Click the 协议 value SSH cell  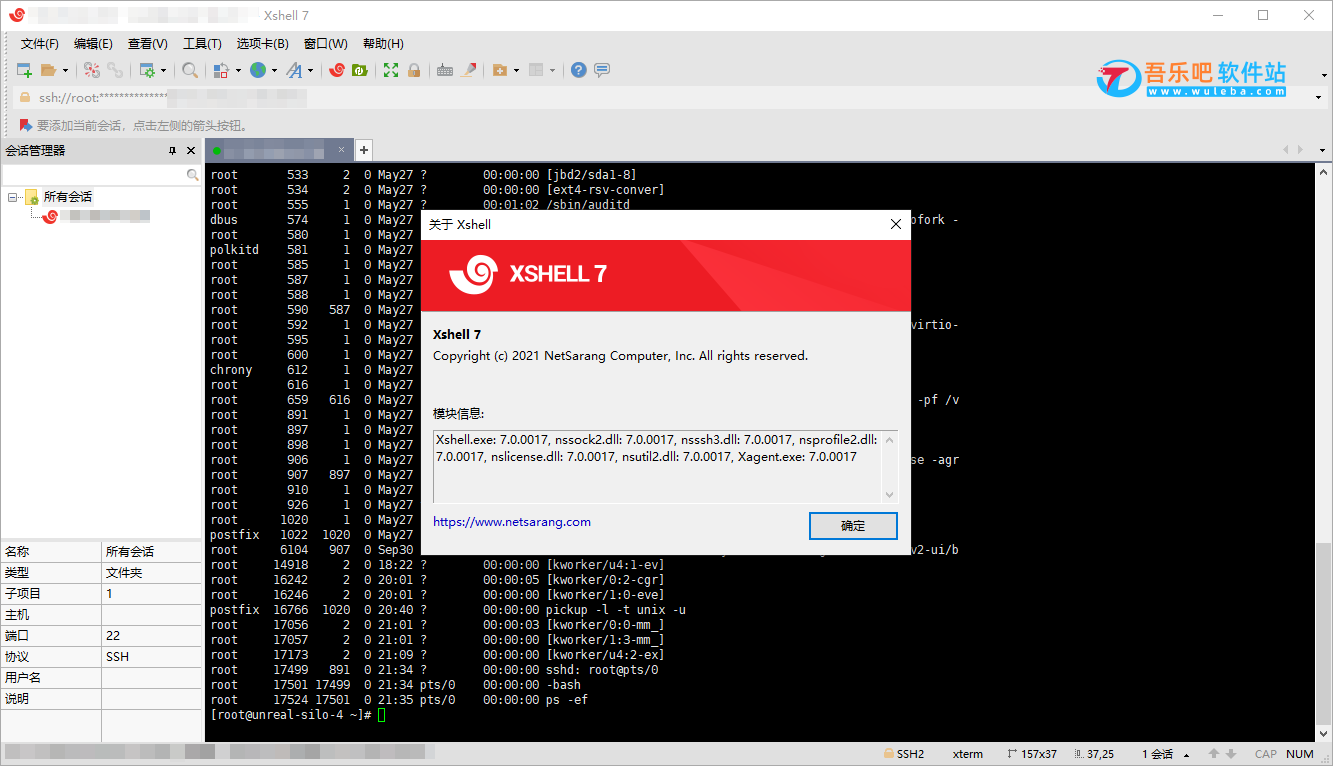point(151,657)
